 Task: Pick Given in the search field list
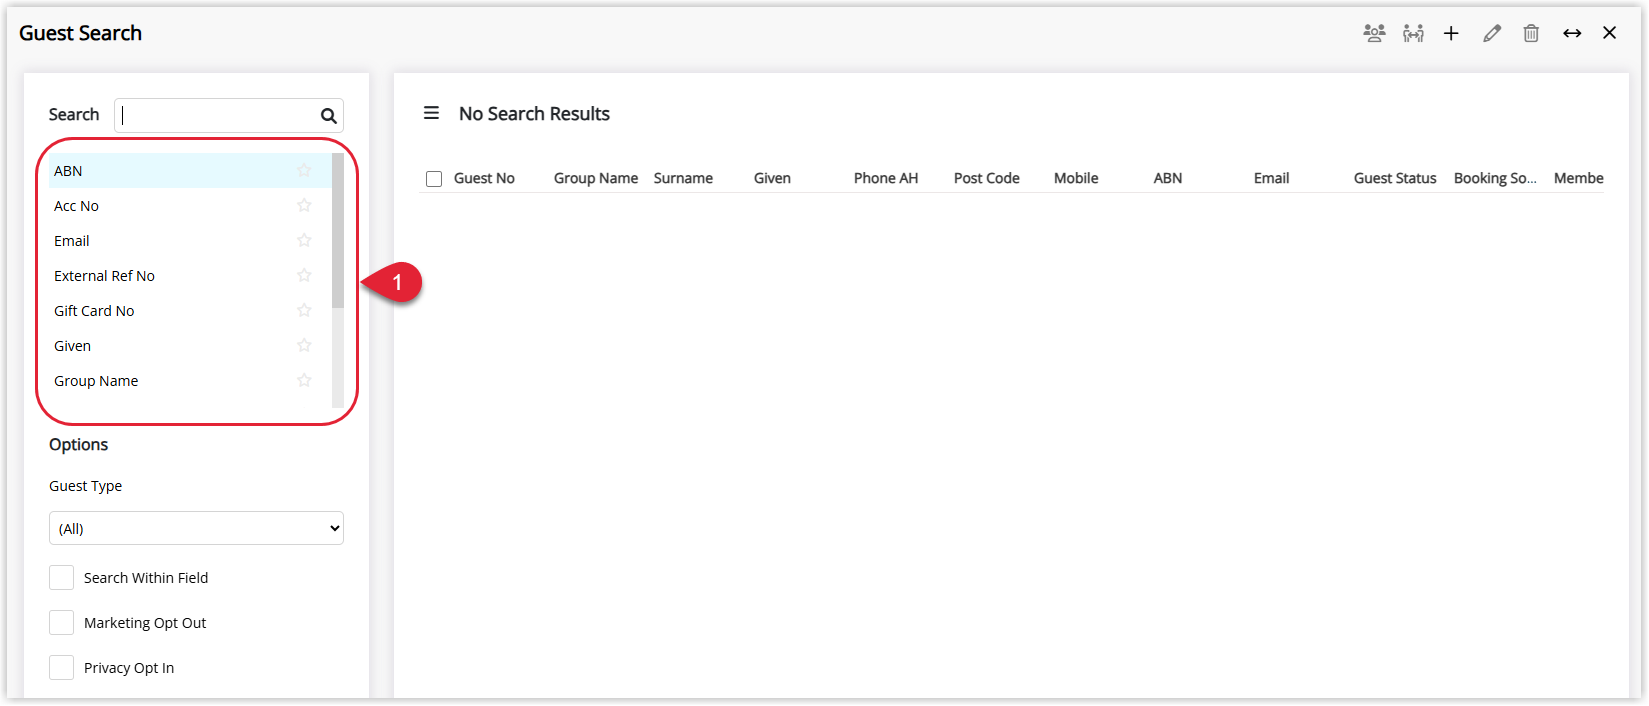pyautogui.click(x=190, y=346)
